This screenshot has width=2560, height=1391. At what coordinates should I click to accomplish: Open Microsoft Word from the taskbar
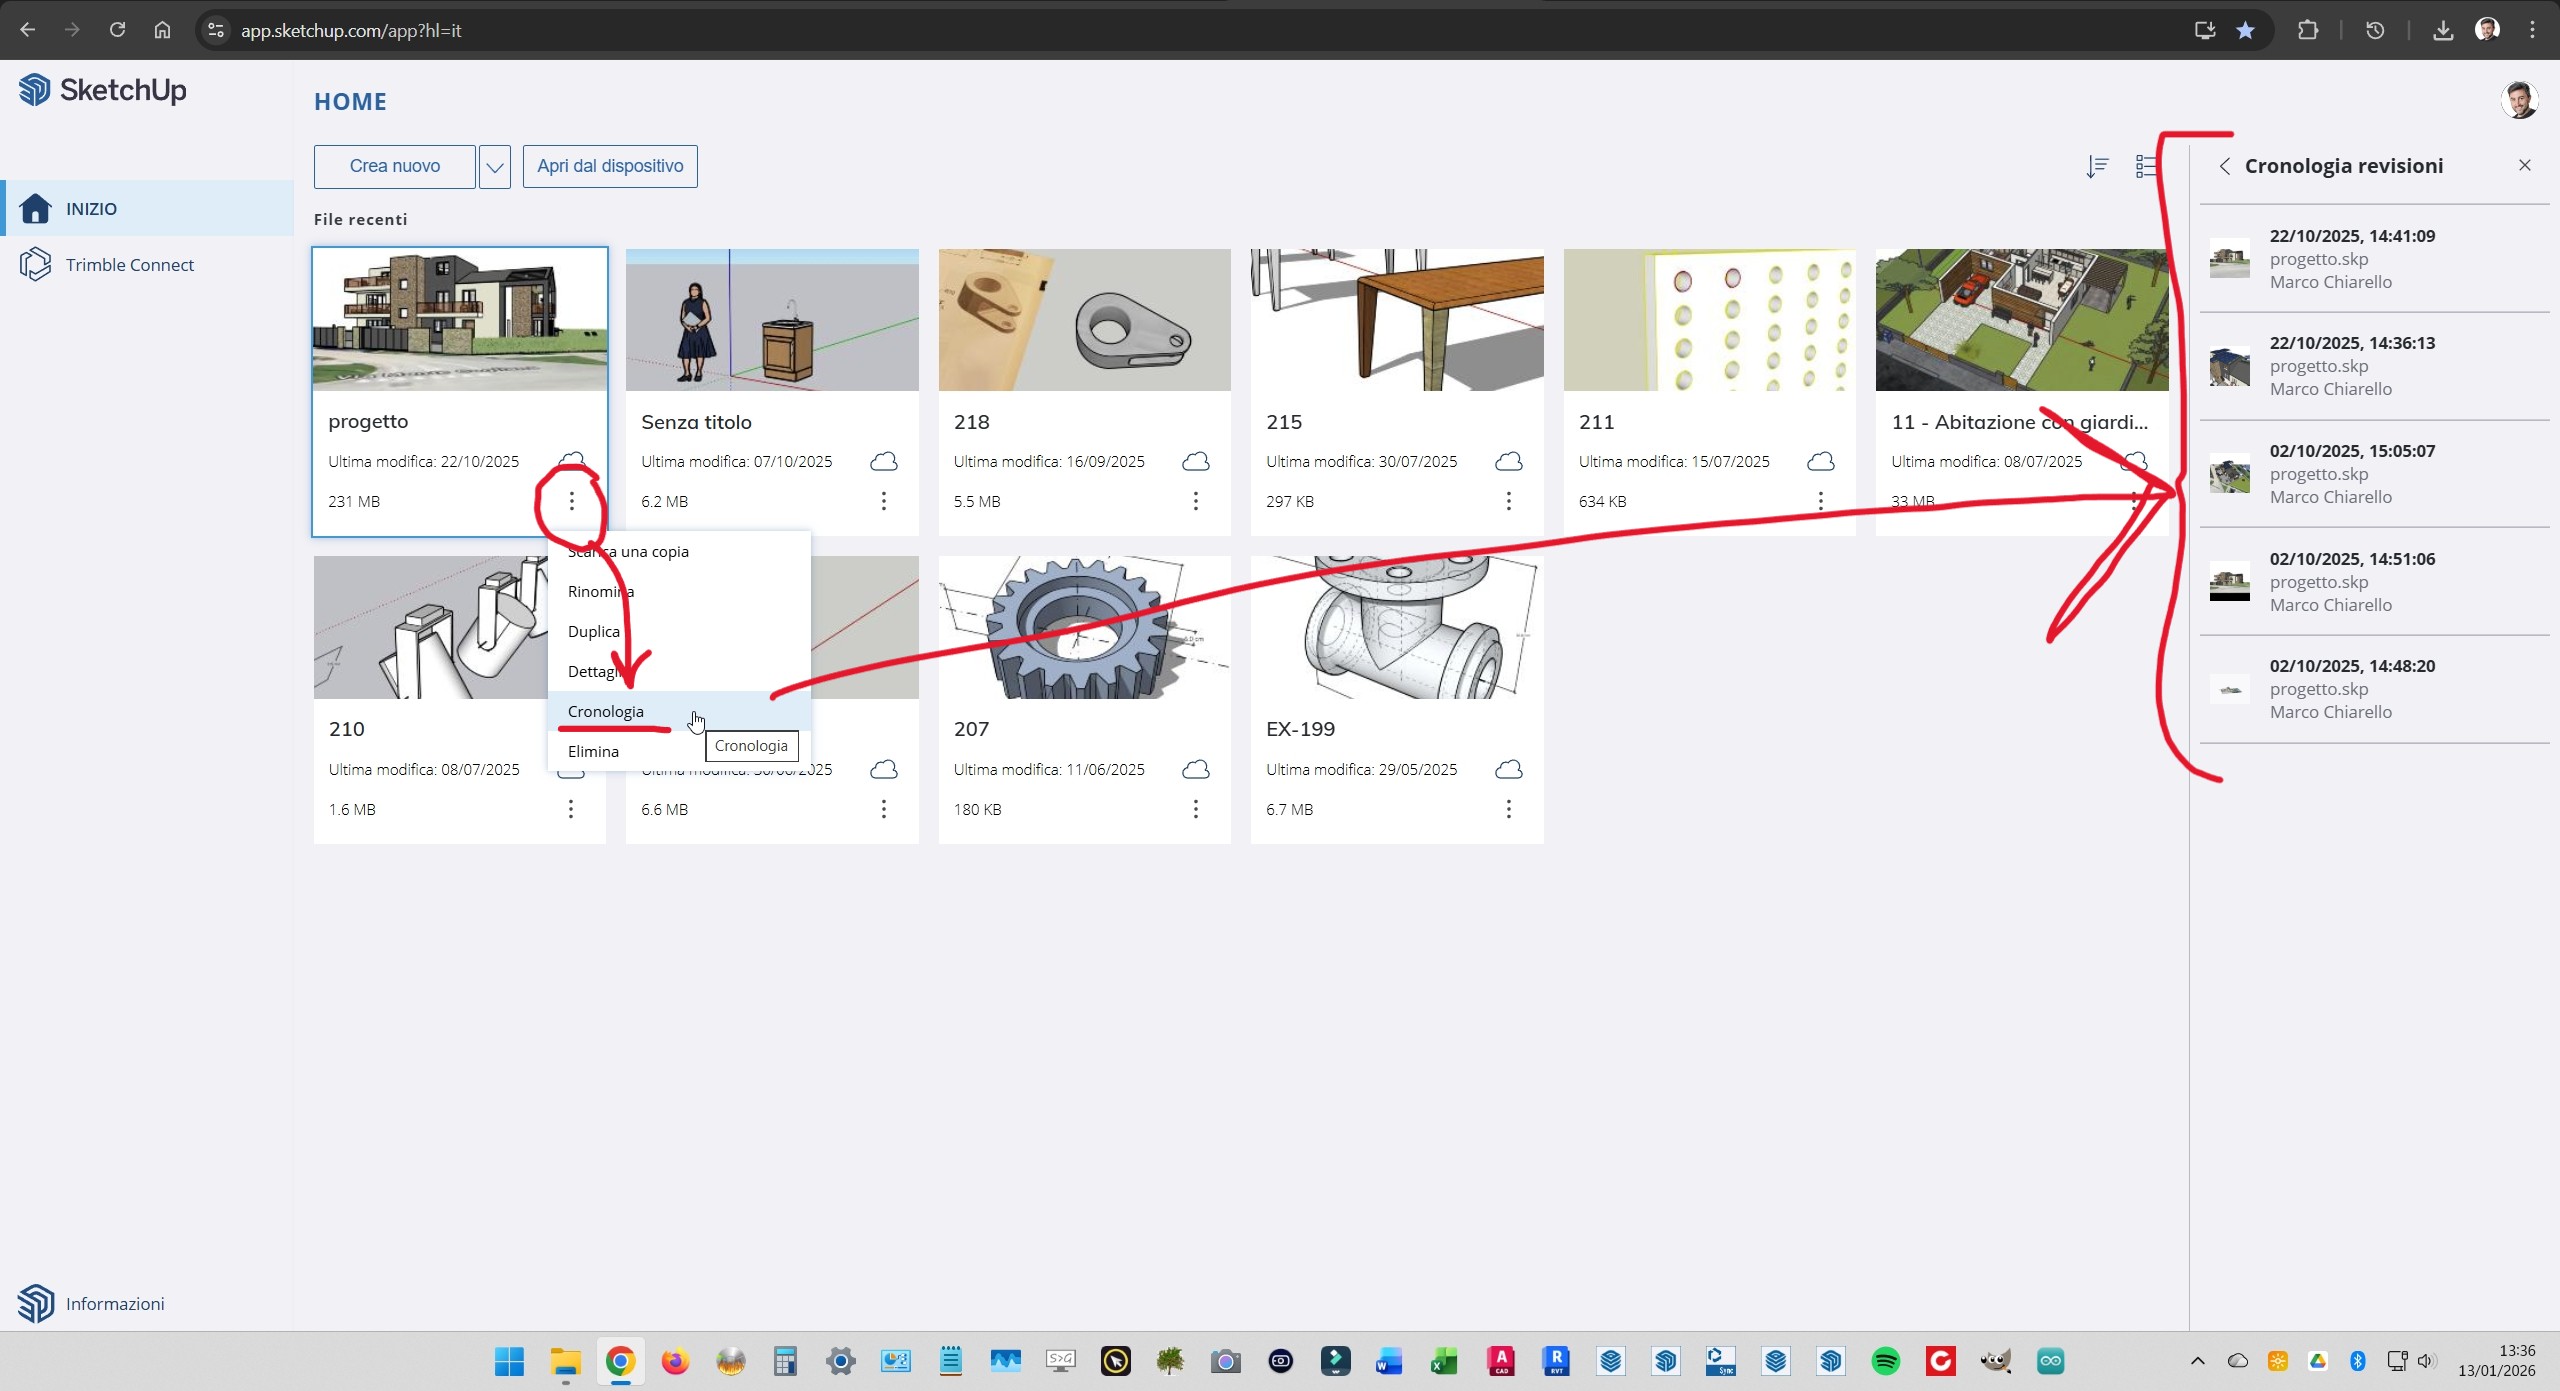point(1387,1361)
